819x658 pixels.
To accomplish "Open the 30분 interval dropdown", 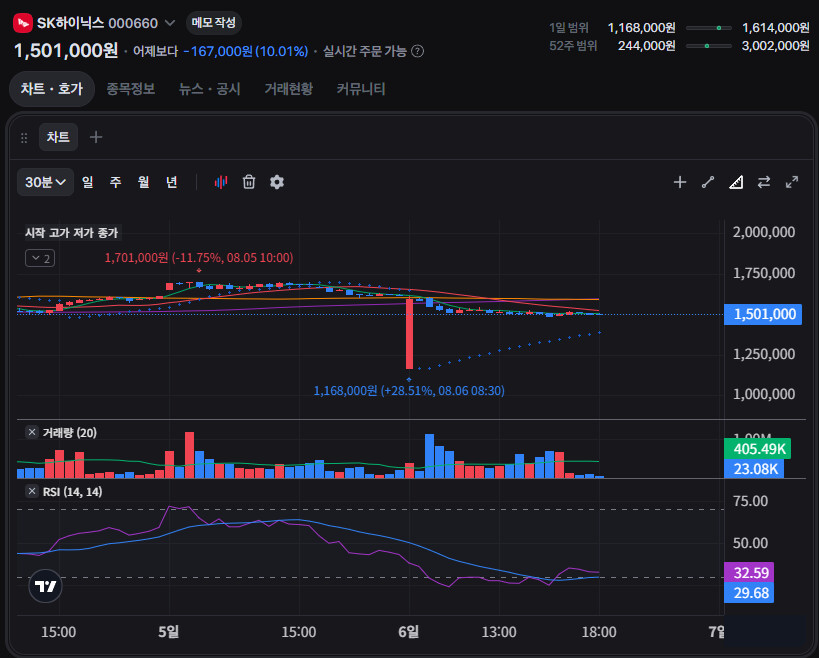I will pos(45,182).
